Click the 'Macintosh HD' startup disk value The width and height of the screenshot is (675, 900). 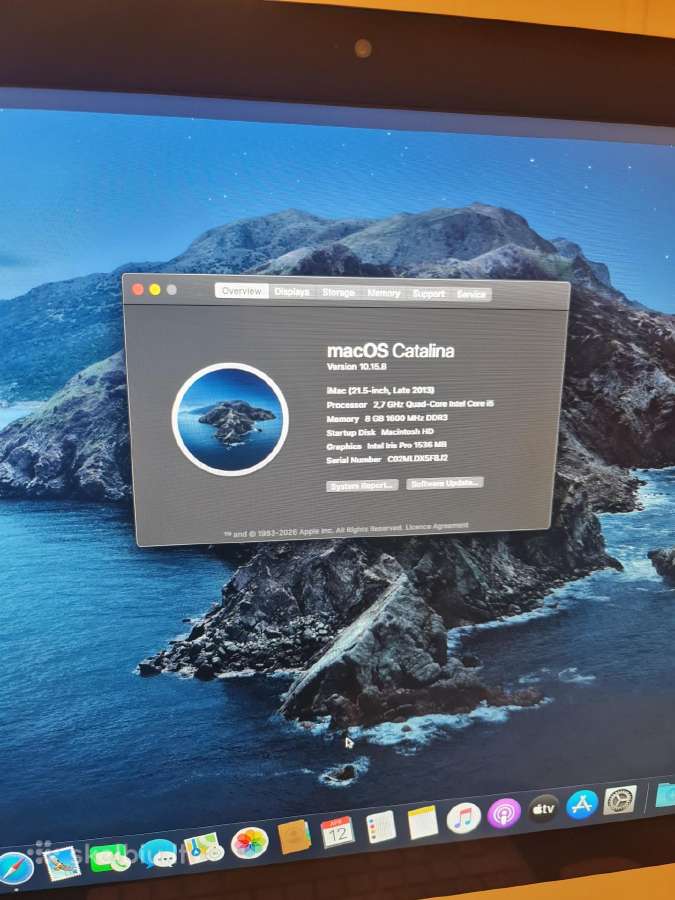[x=408, y=432]
